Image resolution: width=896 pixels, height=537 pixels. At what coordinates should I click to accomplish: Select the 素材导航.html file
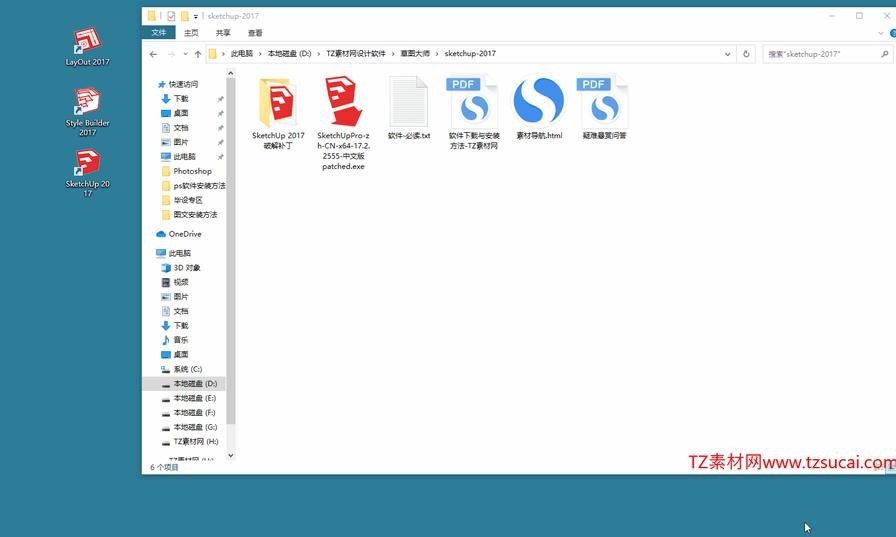pos(539,108)
